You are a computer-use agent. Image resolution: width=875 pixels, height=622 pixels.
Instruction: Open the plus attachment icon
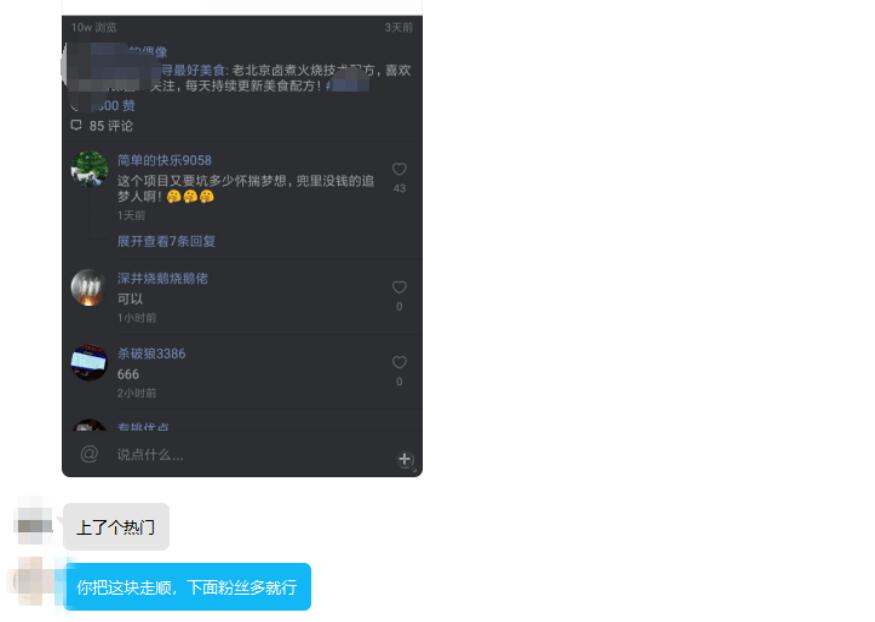tap(405, 459)
